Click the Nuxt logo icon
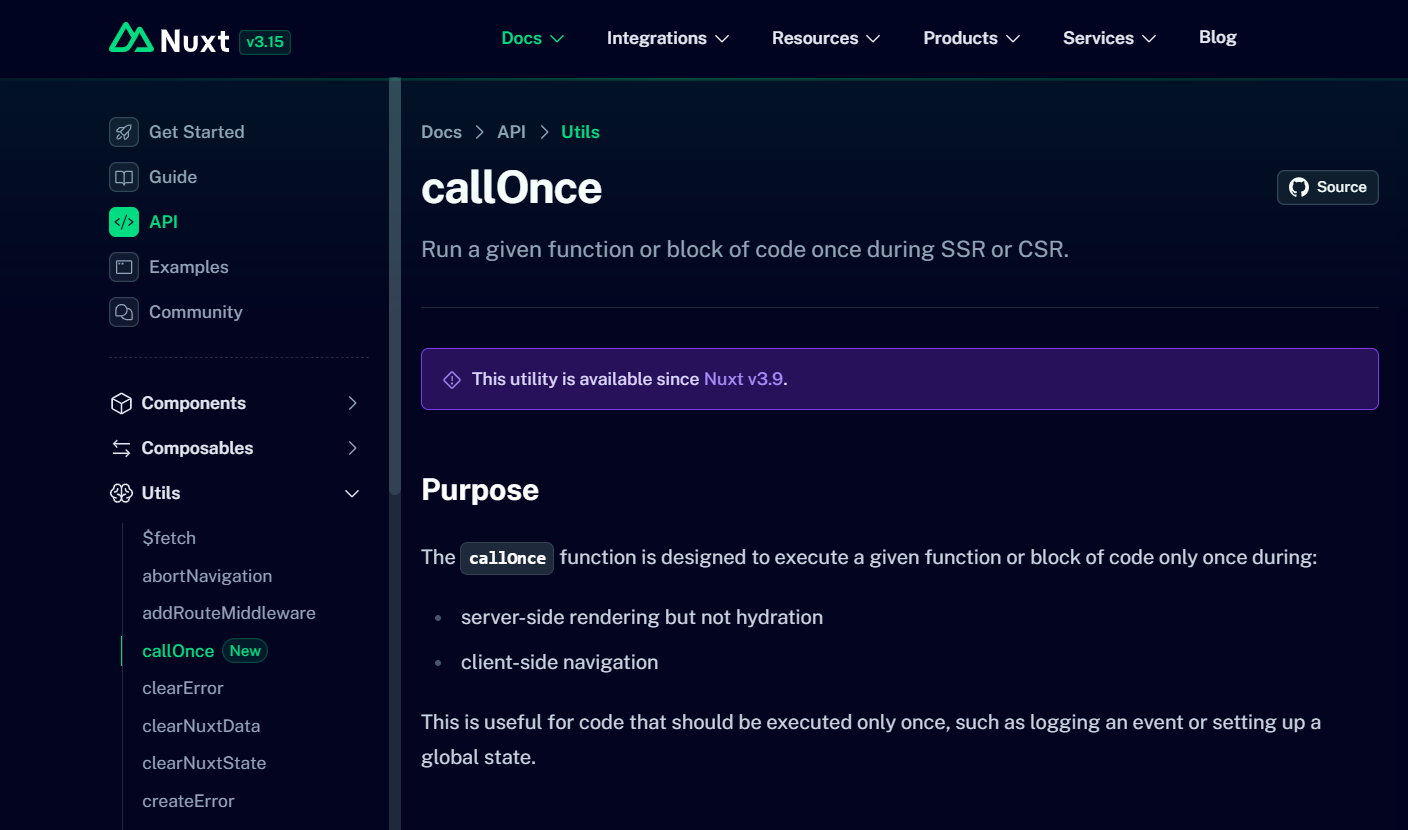 (131, 39)
